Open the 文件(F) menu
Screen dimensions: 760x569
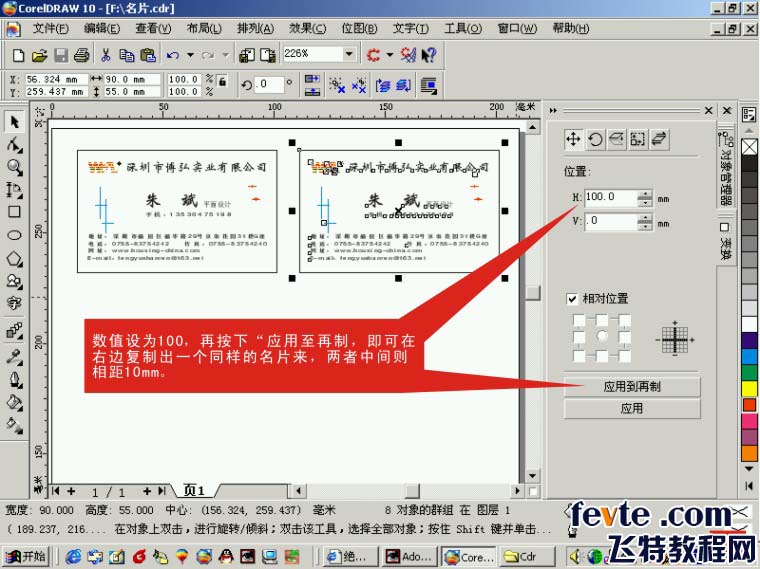click(x=50, y=29)
